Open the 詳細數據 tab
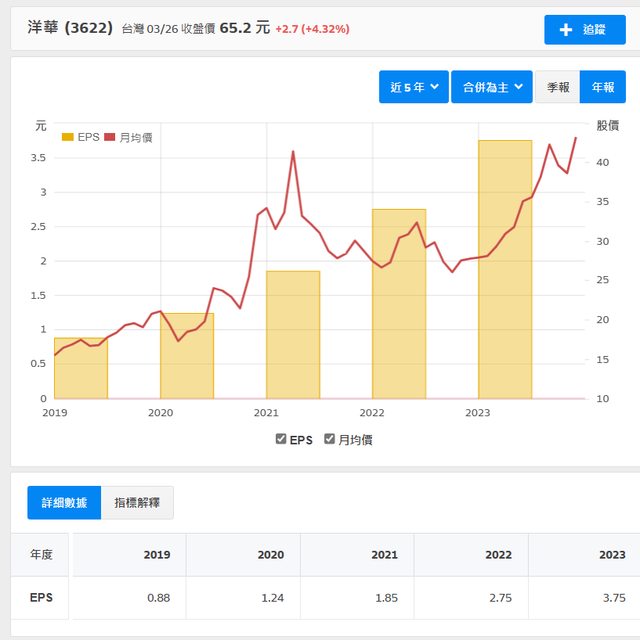640x640 pixels. click(64, 502)
